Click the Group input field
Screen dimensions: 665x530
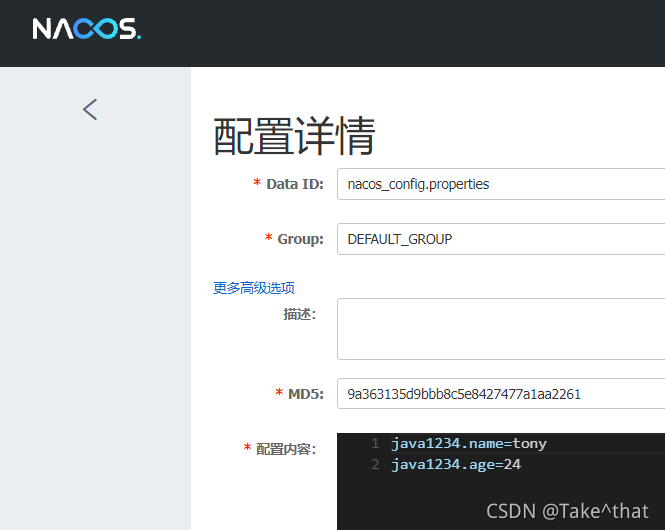tap(501, 239)
